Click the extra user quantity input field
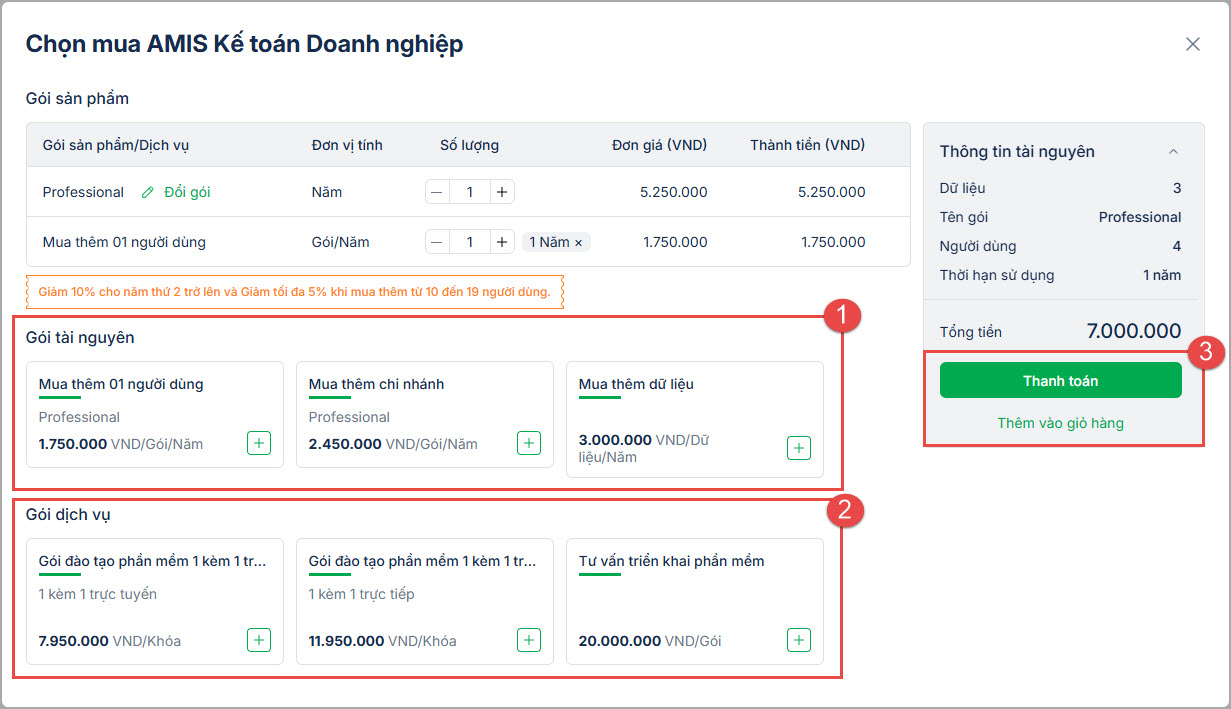Viewport: 1231px width, 709px height. [470, 242]
